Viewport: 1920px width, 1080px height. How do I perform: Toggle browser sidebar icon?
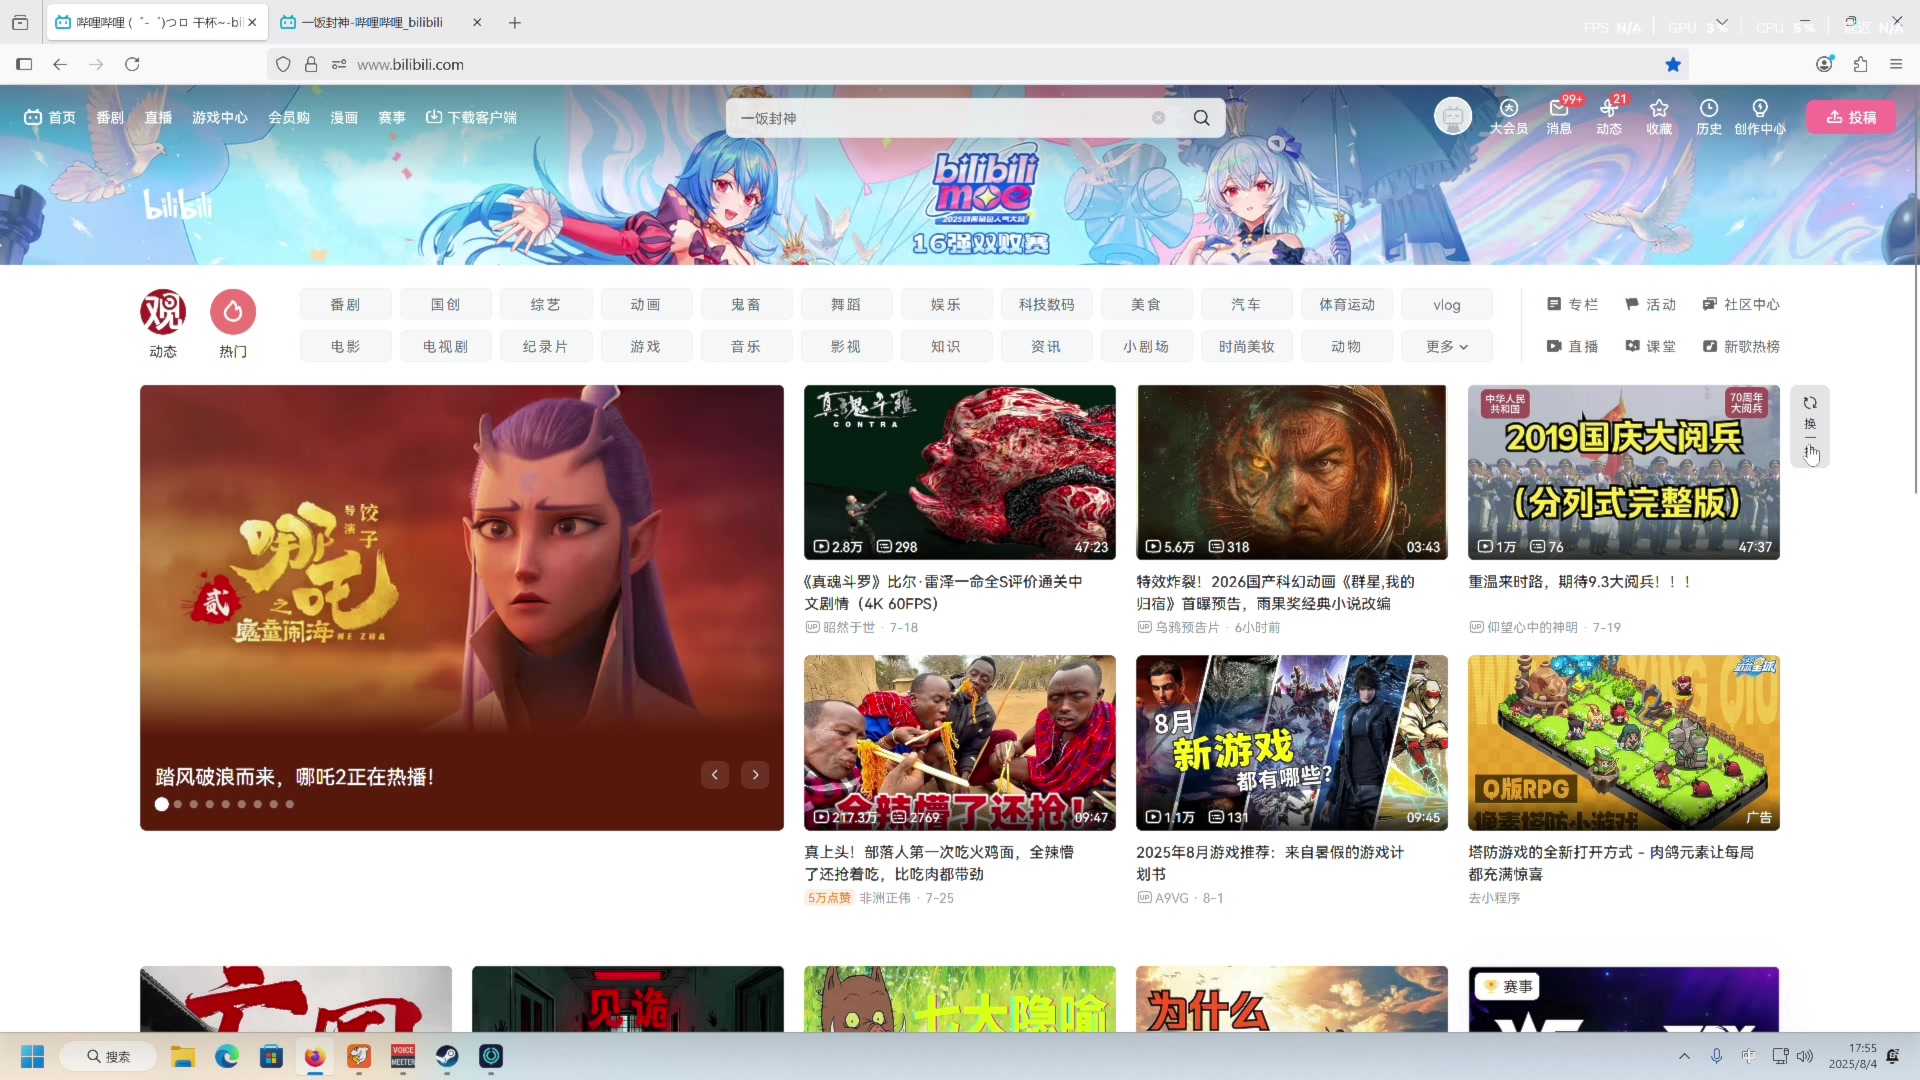[24, 64]
